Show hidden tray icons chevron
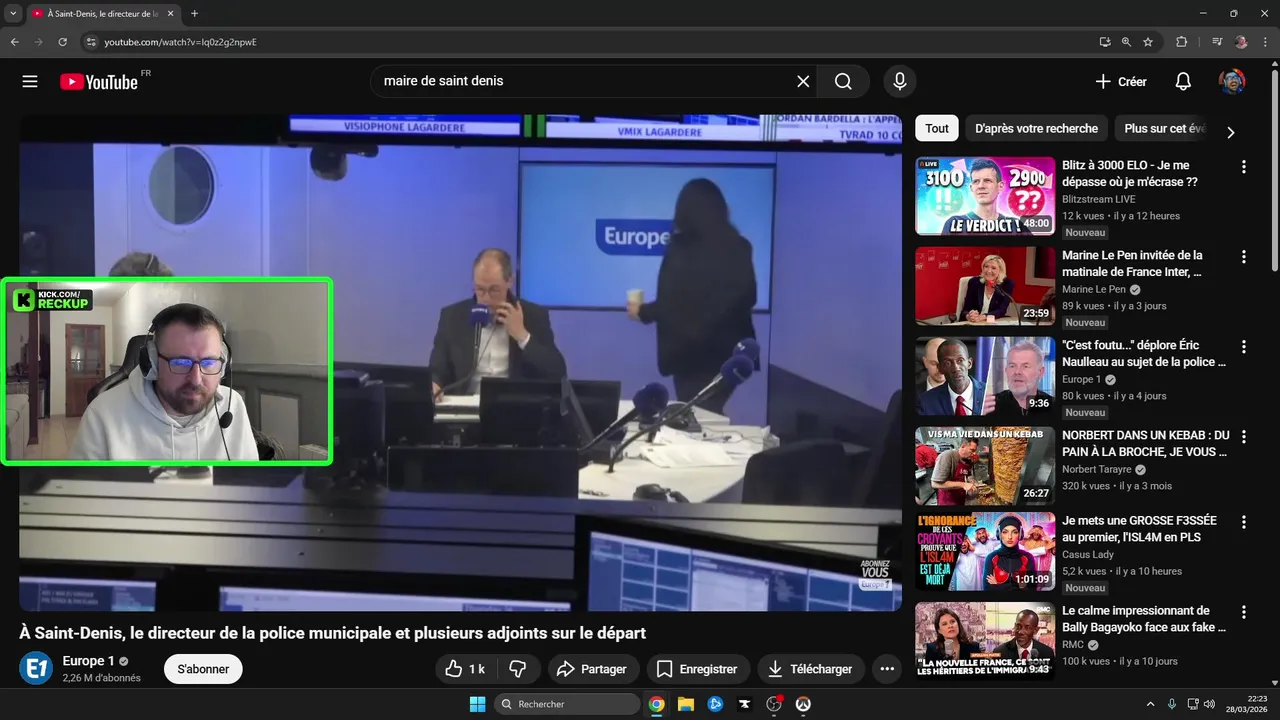 pos(1150,704)
